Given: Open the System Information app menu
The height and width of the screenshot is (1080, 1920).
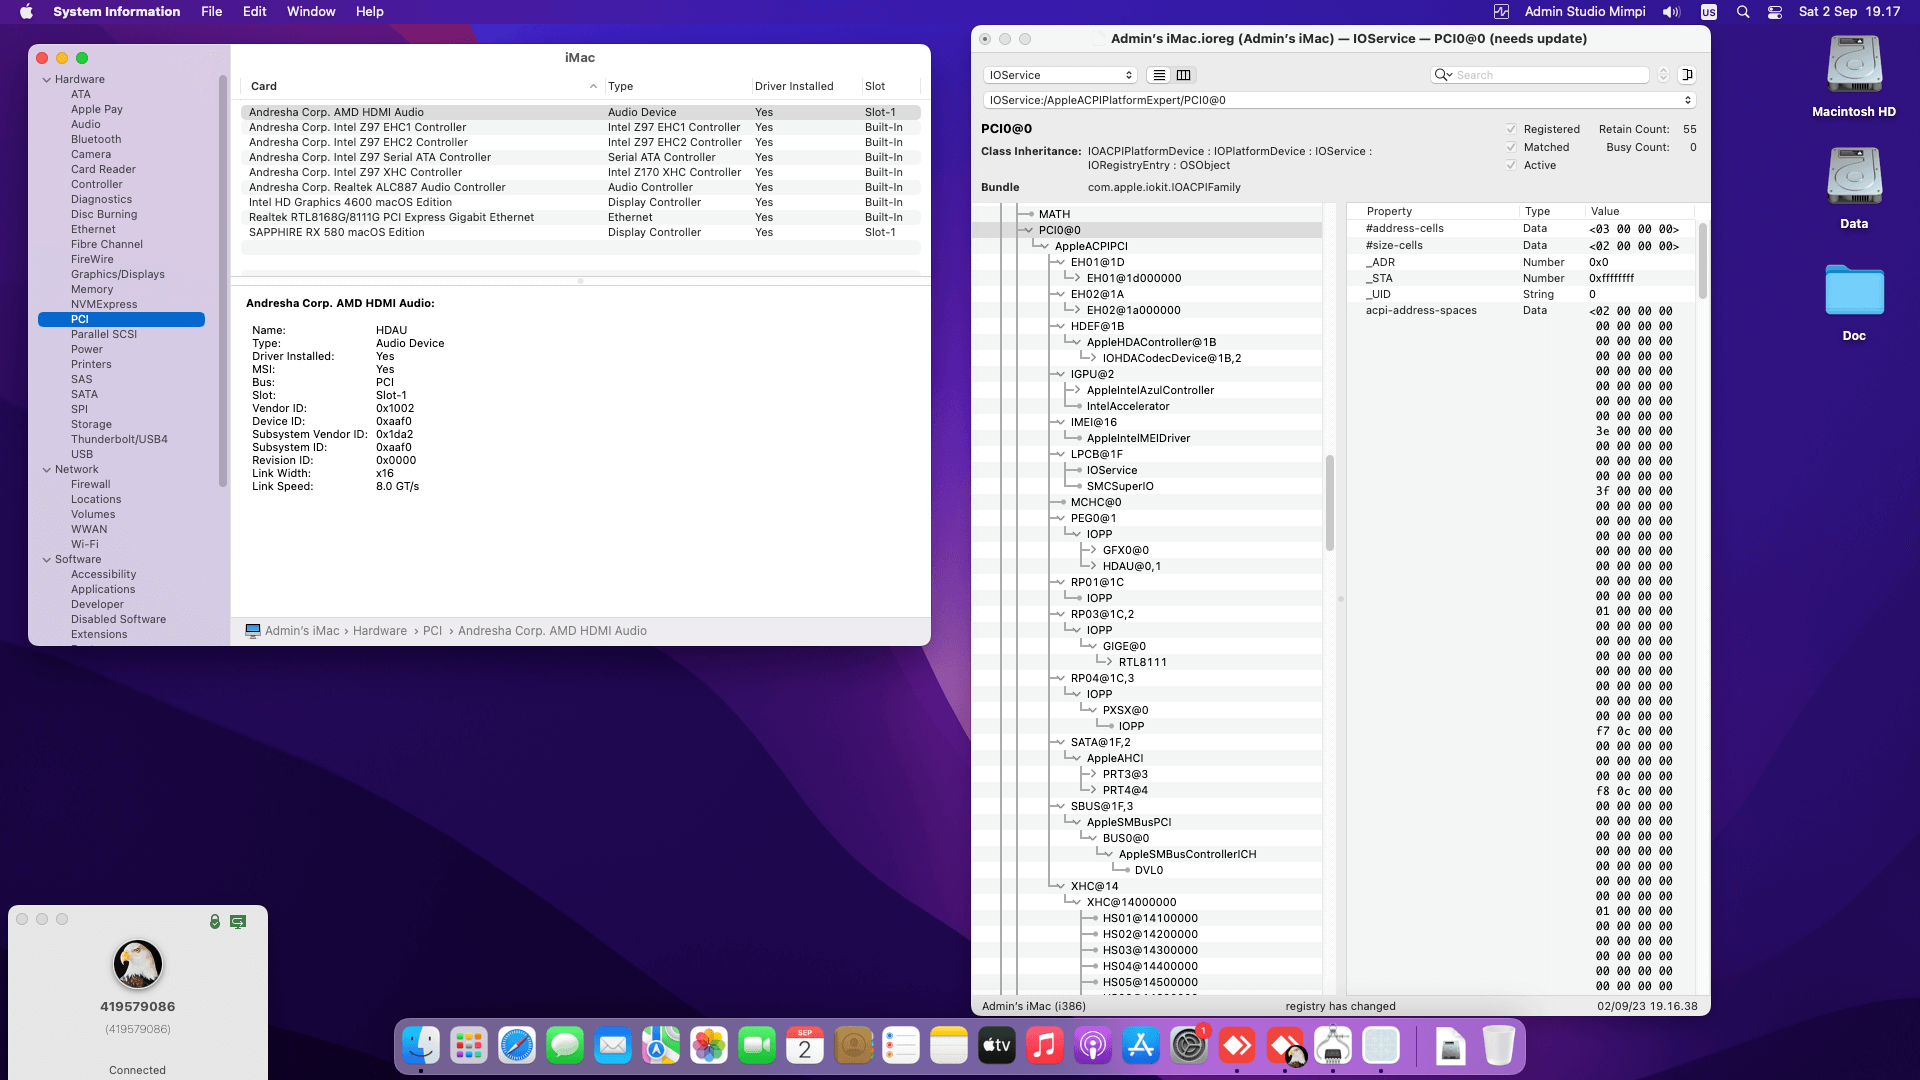Looking at the screenshot, I should click(x=117, y=12).
